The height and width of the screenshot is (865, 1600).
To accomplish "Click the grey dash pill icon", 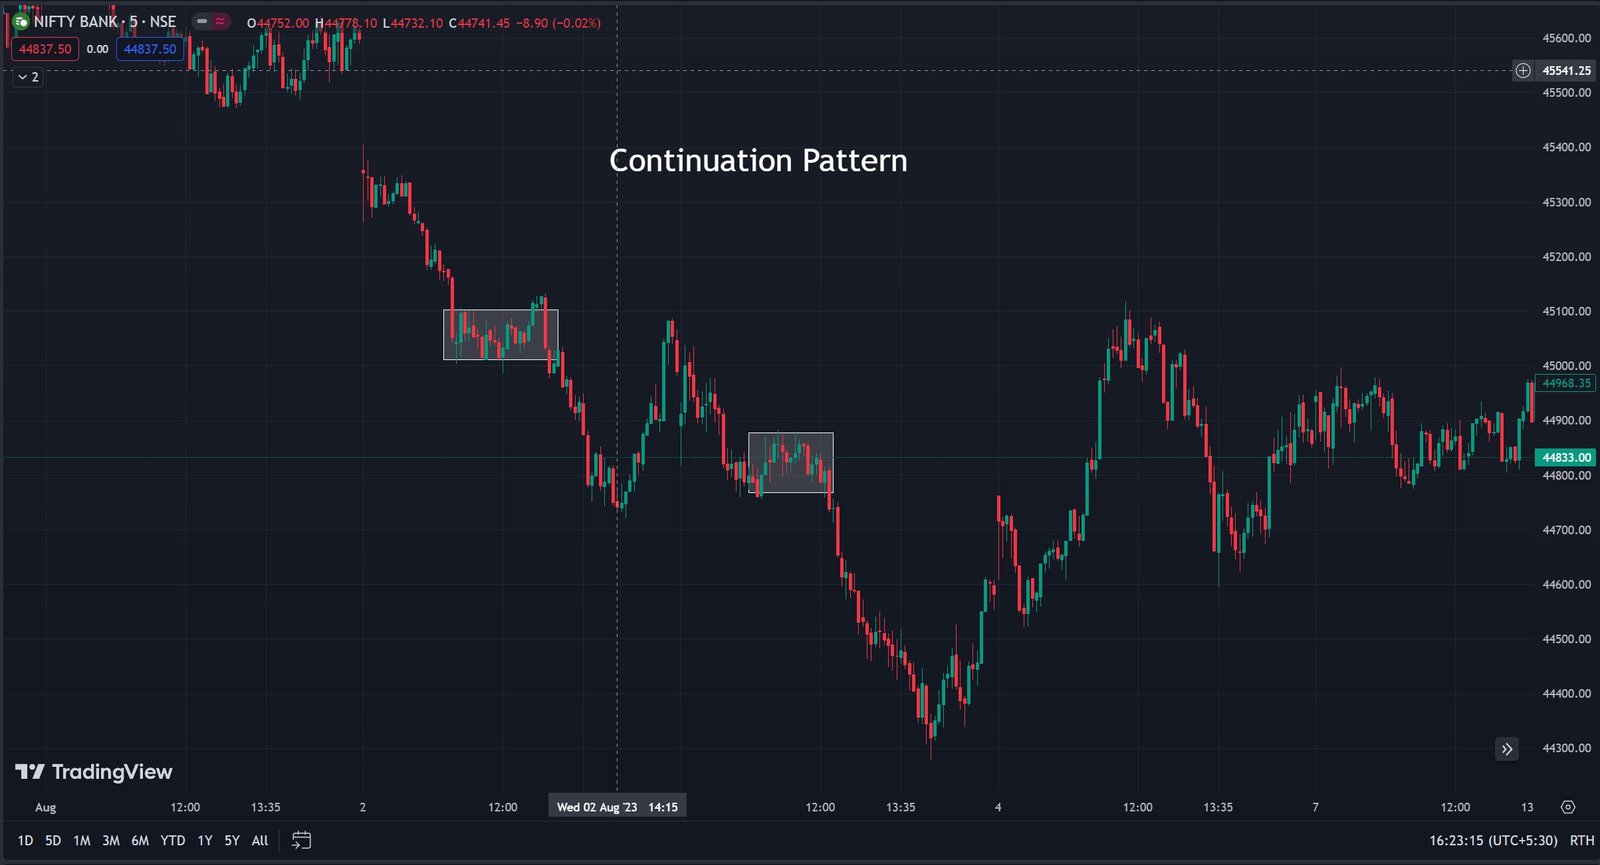I will [202, 21].
